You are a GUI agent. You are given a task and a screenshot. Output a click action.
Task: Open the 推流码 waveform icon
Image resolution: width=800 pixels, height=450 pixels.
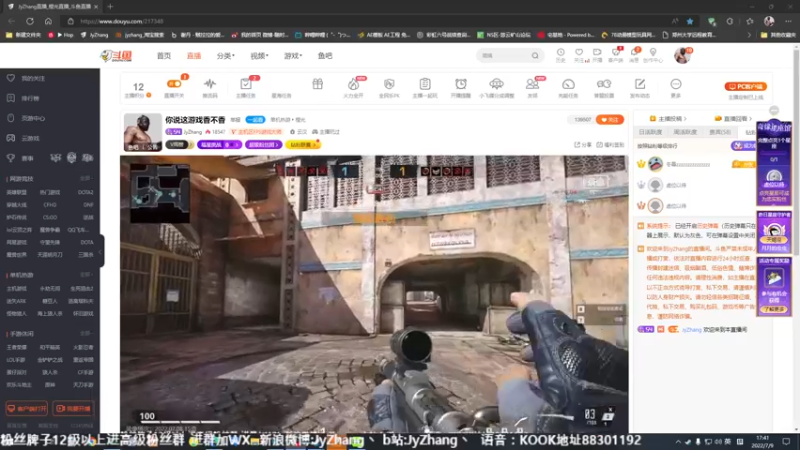tap(210, 87)
